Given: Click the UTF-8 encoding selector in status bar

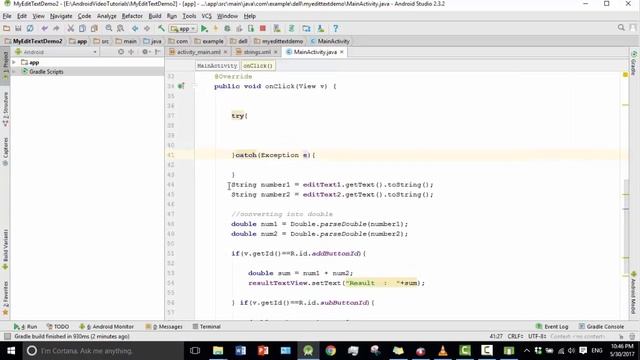Looking at the screenshot, I should tap(537, 336).
